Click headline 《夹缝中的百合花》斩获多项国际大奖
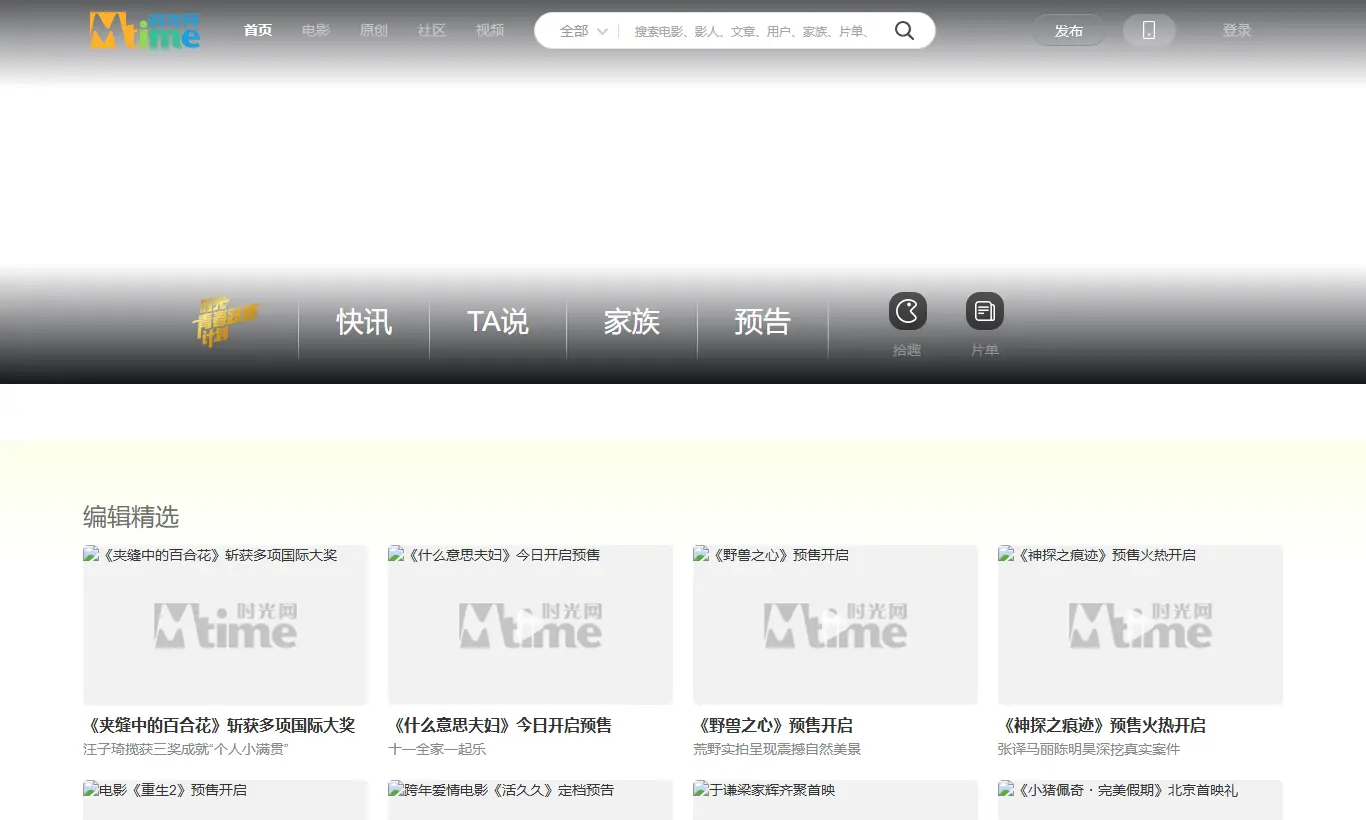The width and height of the screenshot is (1366, 820). (x=219, y=725)
